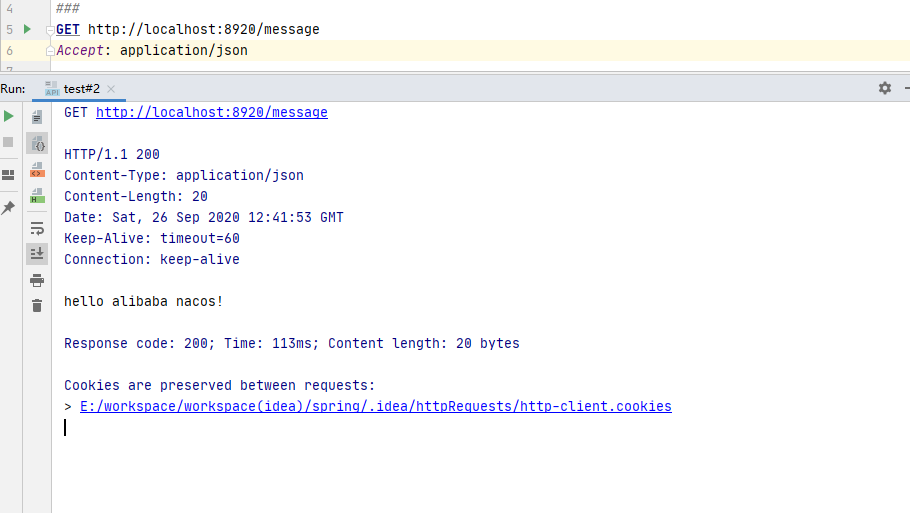Hide the Run tool window
Viewport: 910px width, 513px height.
pos(905,88)
